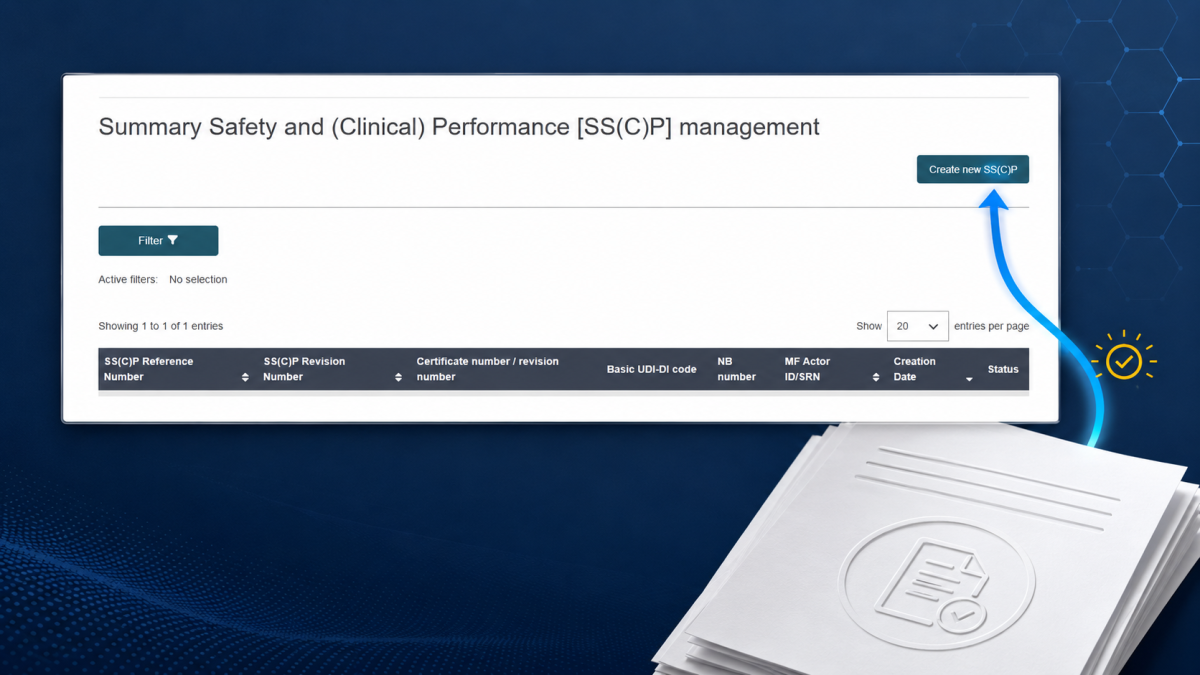
Task: Click the 'Showing 1 to 1 of 1 entries' text
Action: pyautogui.click(x=161, y=326)
